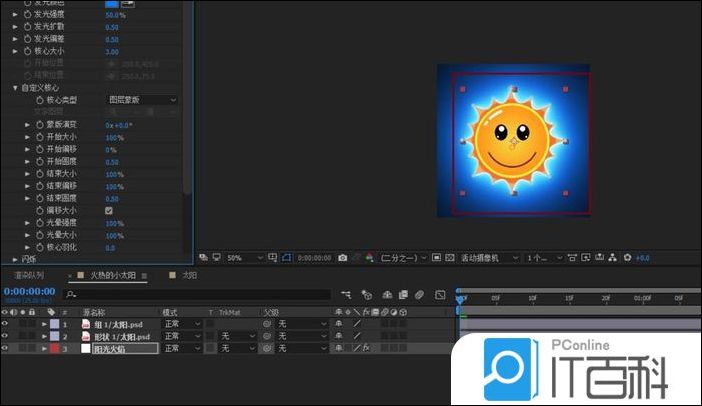This screenshot has width=702, height=406.
Task: Collapse the 自定义核心 group
Action: tap(16, 88)
